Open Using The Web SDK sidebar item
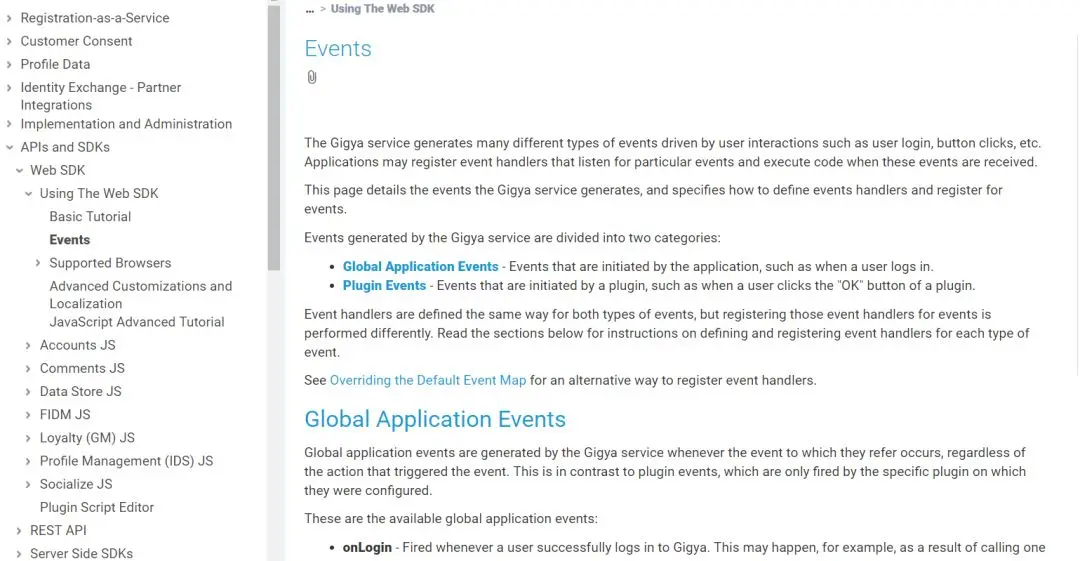 pyautogui.click(x=99, y=194)
